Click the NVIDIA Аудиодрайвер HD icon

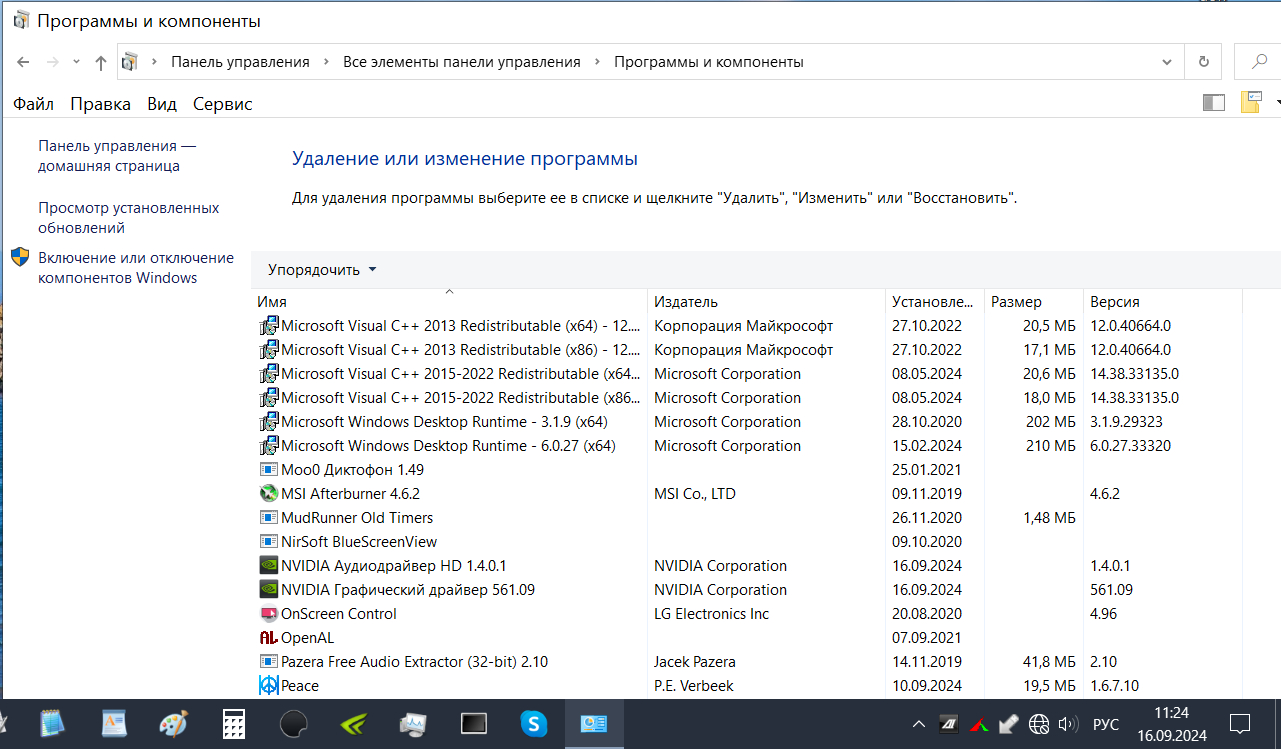point(268,566)
